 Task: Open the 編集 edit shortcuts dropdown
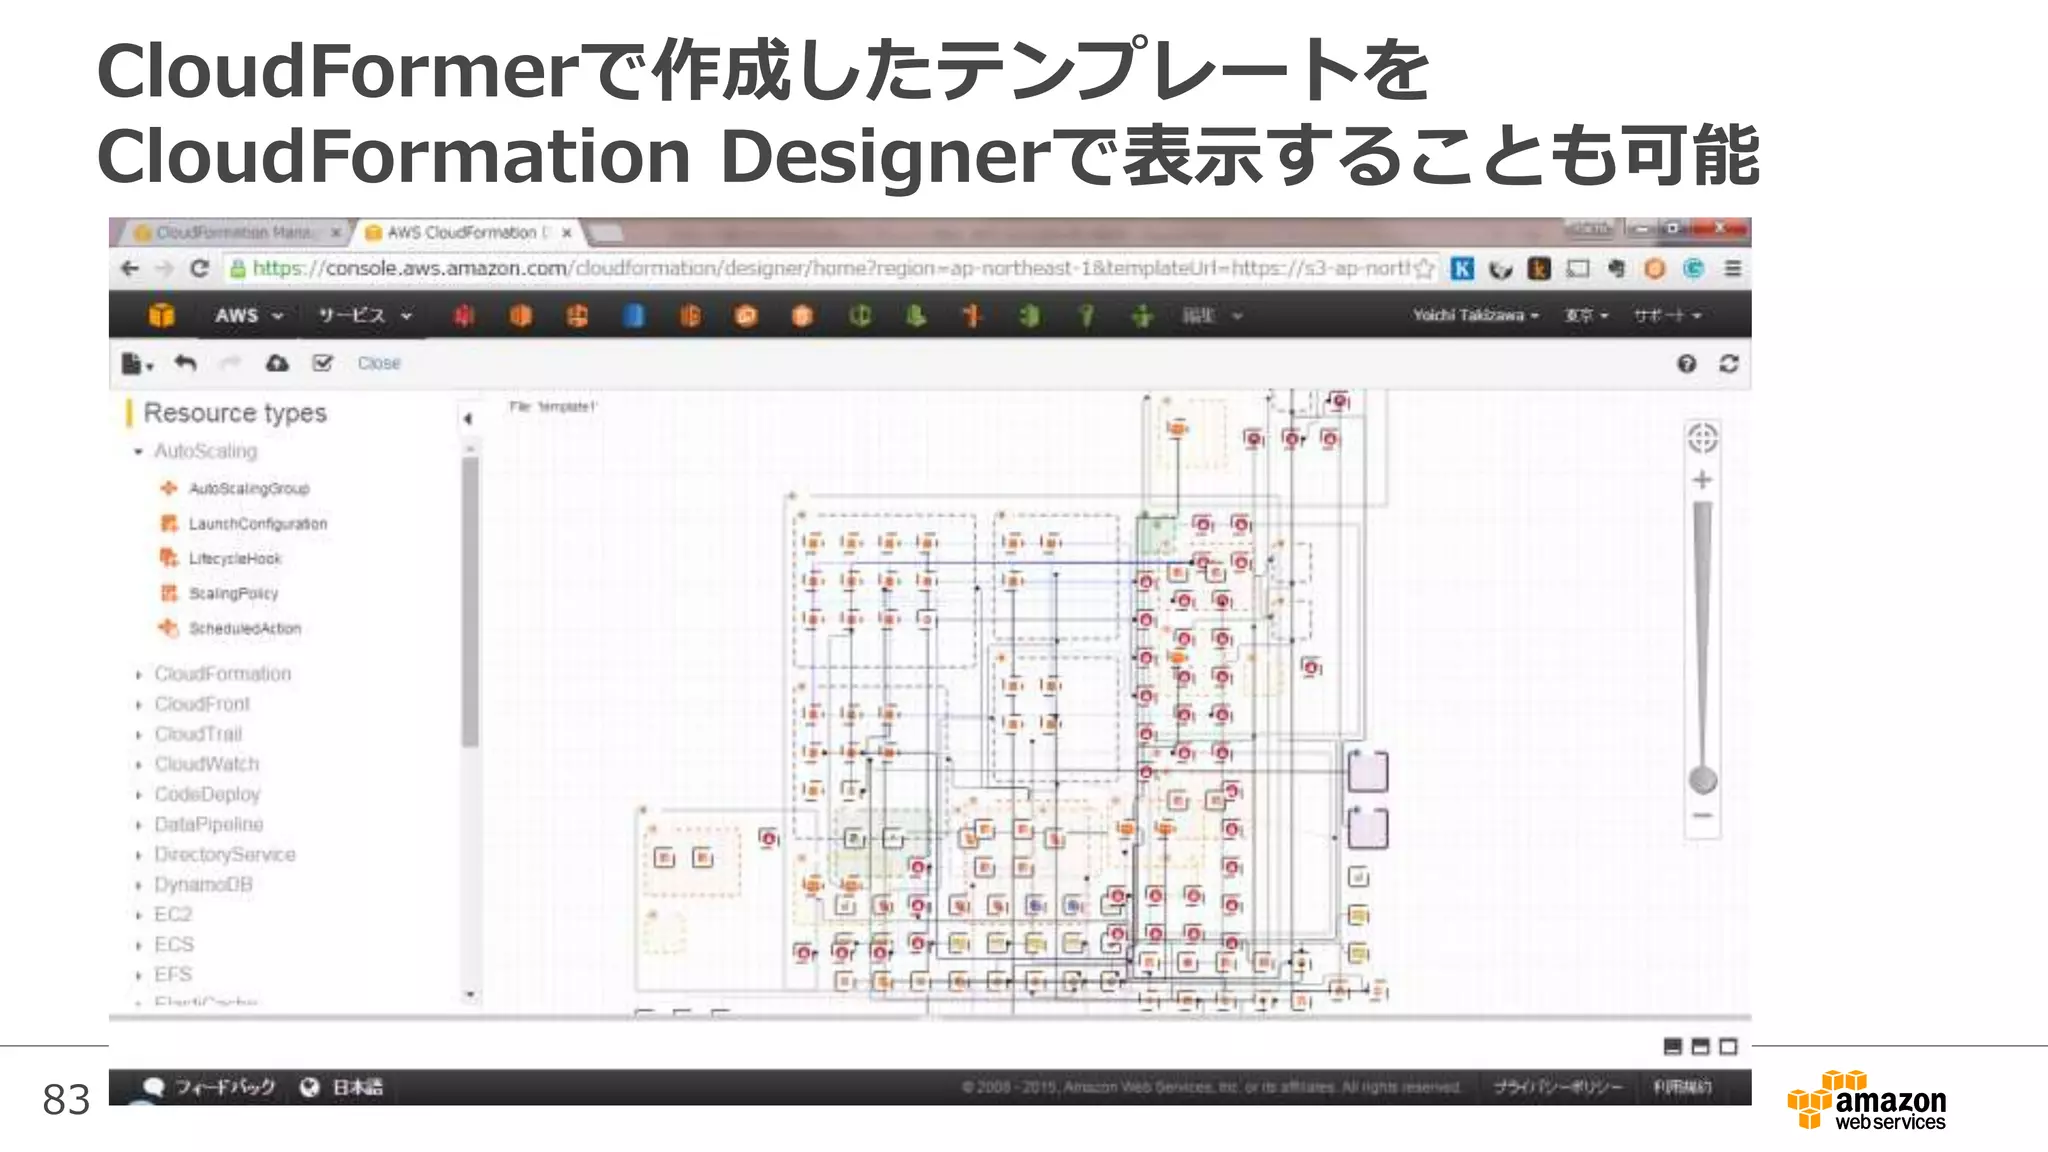pos(1212,316)
